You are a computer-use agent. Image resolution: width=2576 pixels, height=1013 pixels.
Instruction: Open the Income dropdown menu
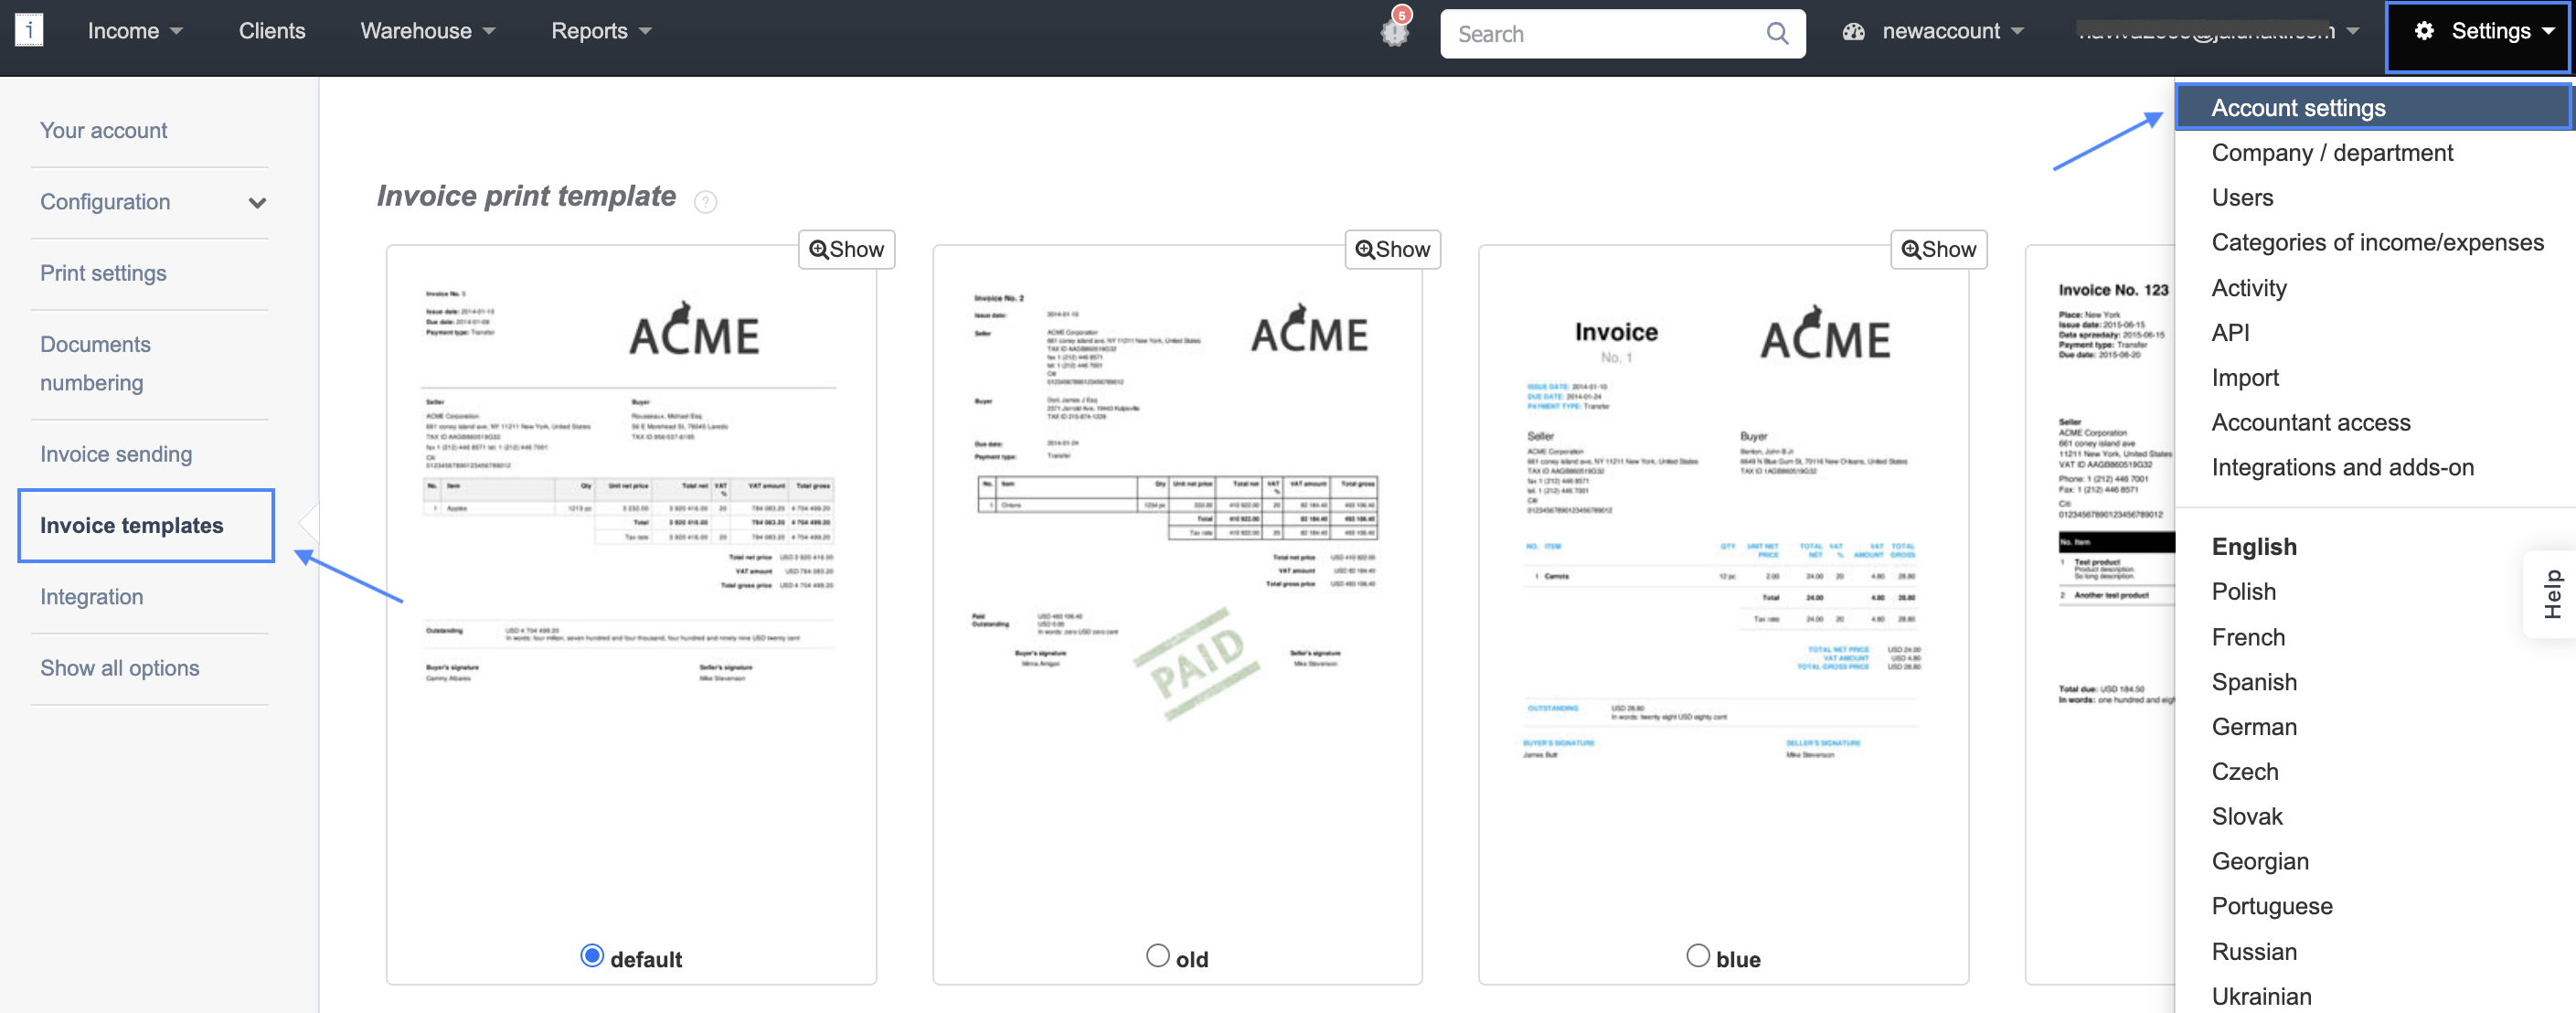pos(135,31)
